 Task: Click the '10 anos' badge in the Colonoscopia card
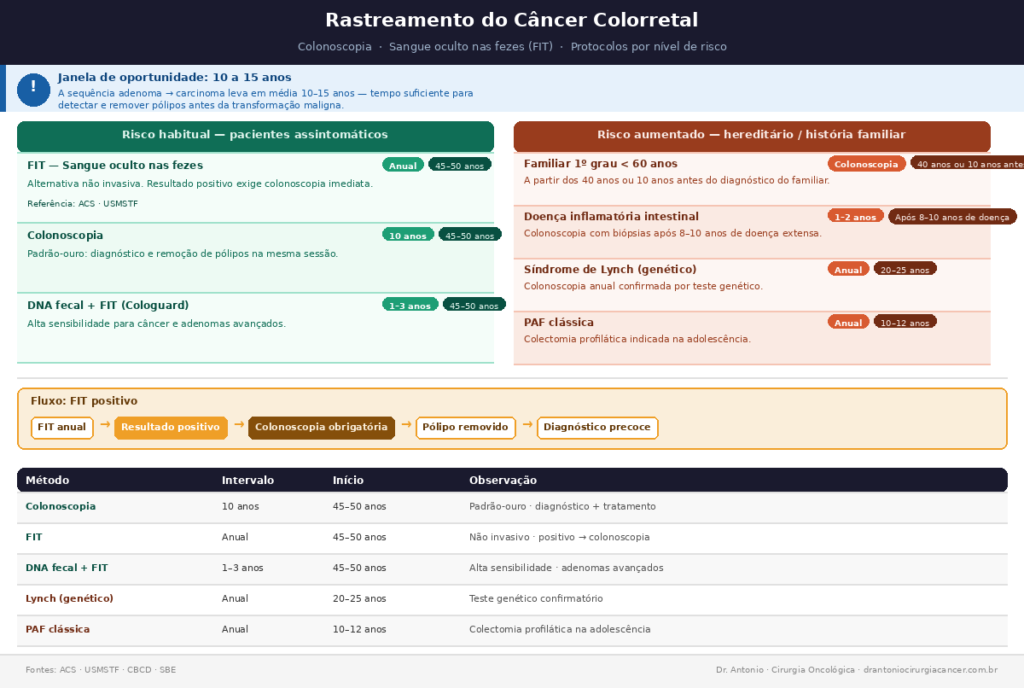pyautogui.click(x=408, y=235)
